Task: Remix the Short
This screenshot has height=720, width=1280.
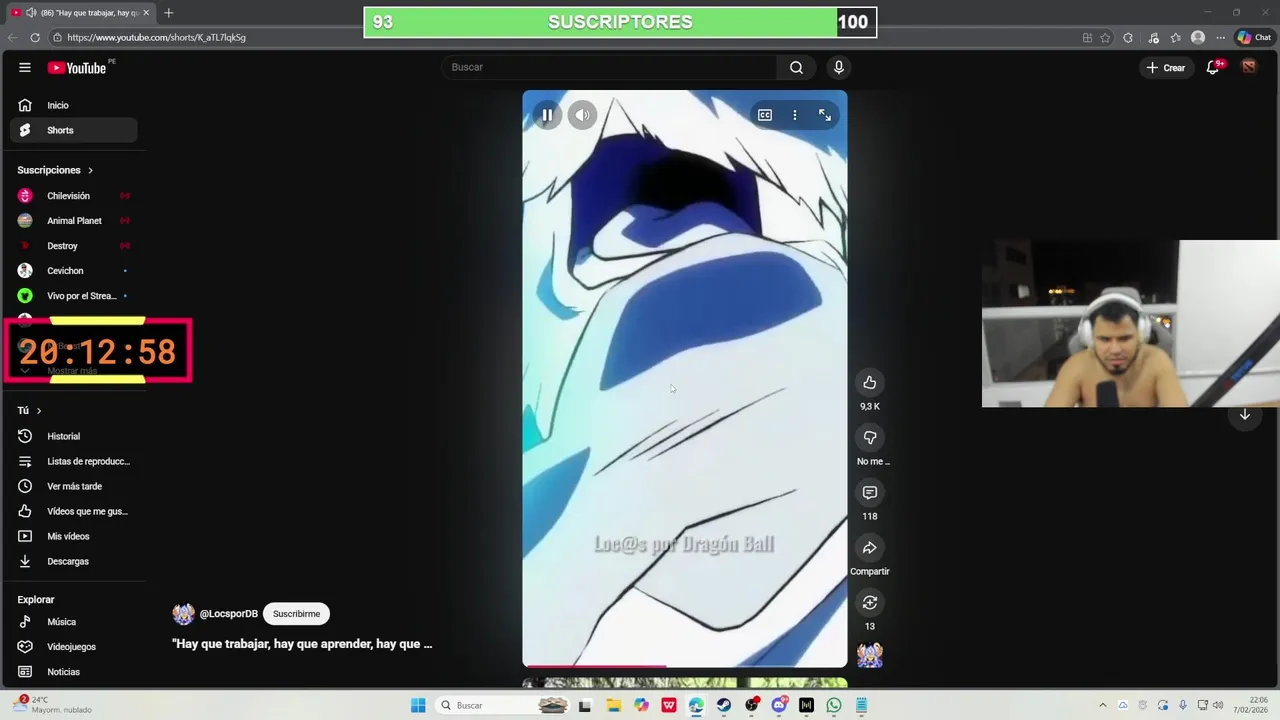Action: [x=870, y=602]
